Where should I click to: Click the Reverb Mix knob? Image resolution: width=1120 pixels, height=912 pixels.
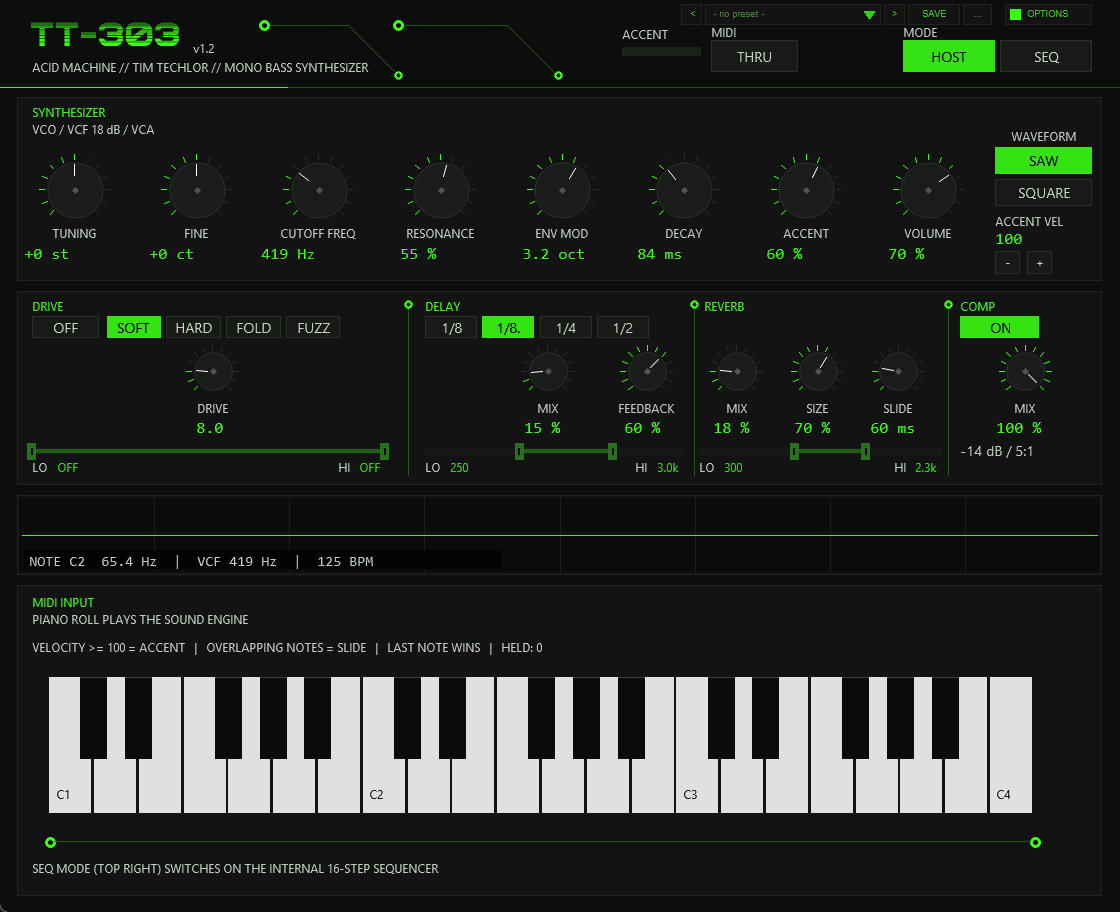[736, 371]
